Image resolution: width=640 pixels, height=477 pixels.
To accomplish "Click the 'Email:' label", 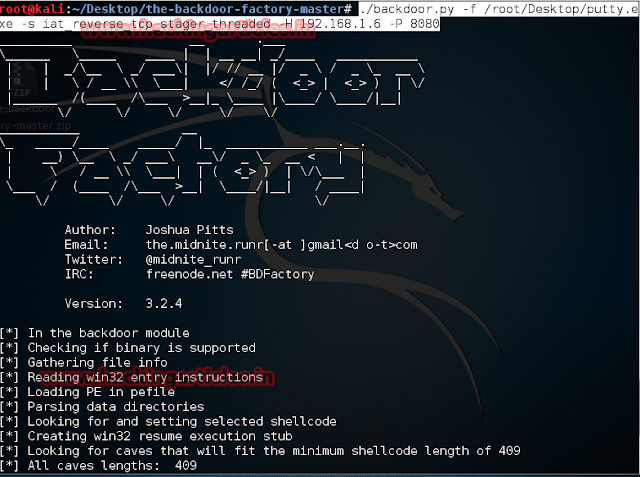I will tap(87, 244).
